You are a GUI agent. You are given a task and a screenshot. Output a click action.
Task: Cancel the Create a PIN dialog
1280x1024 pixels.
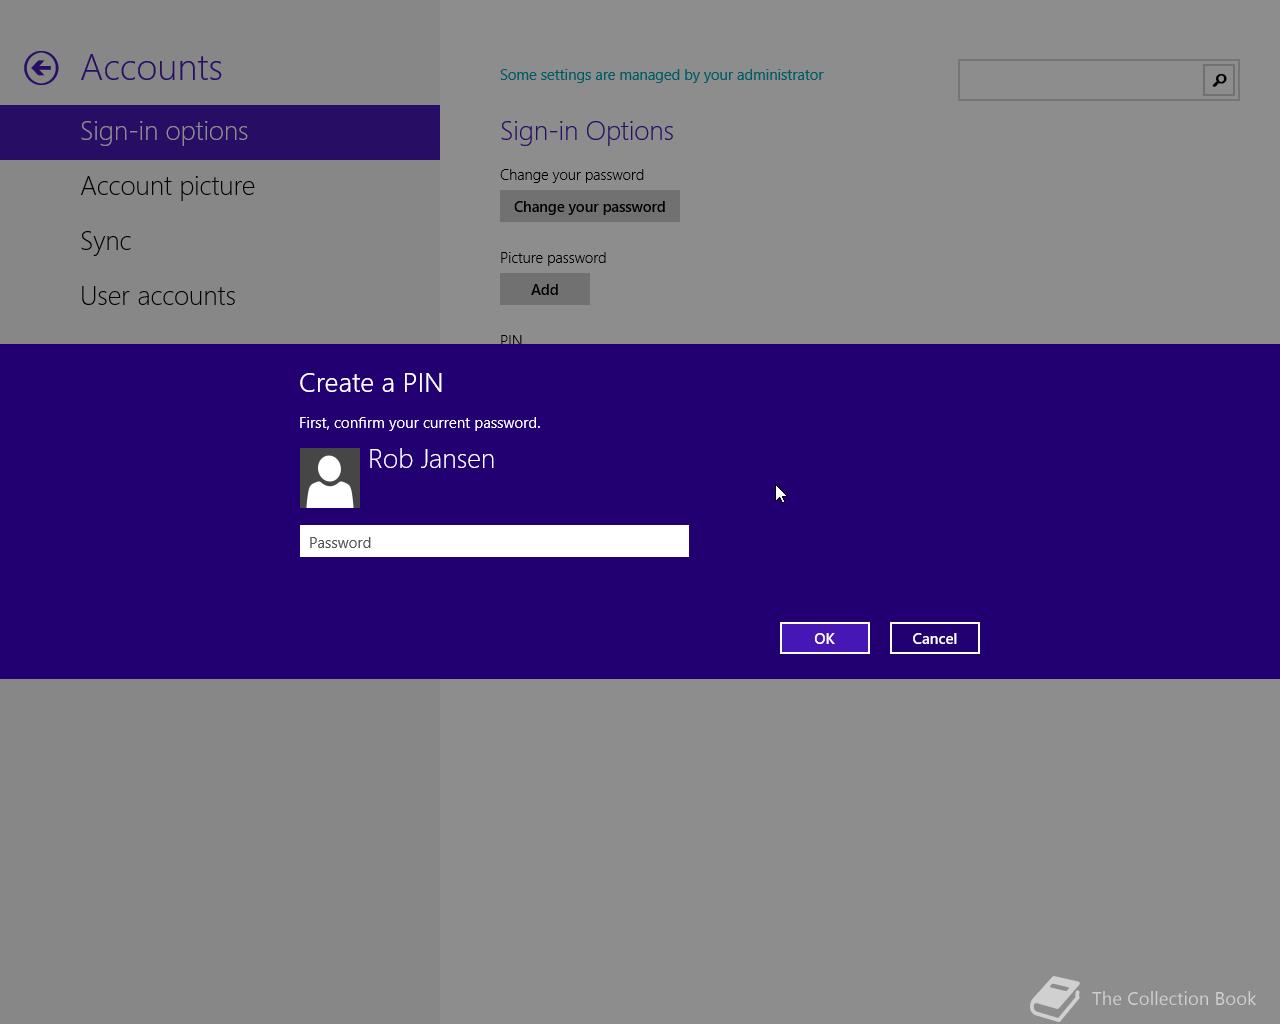[935, 638]
